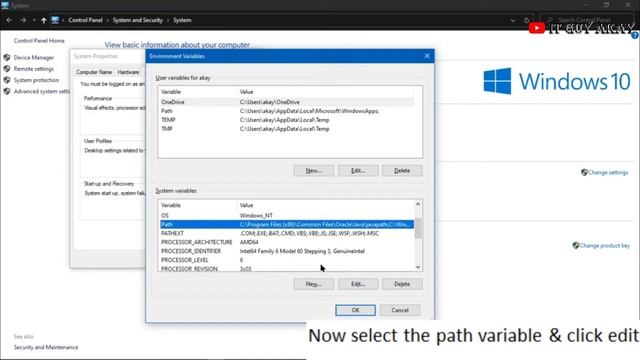Screen dimensions: 640x360
Task: Click the computer icon in address bar
Action: (55, 20)
